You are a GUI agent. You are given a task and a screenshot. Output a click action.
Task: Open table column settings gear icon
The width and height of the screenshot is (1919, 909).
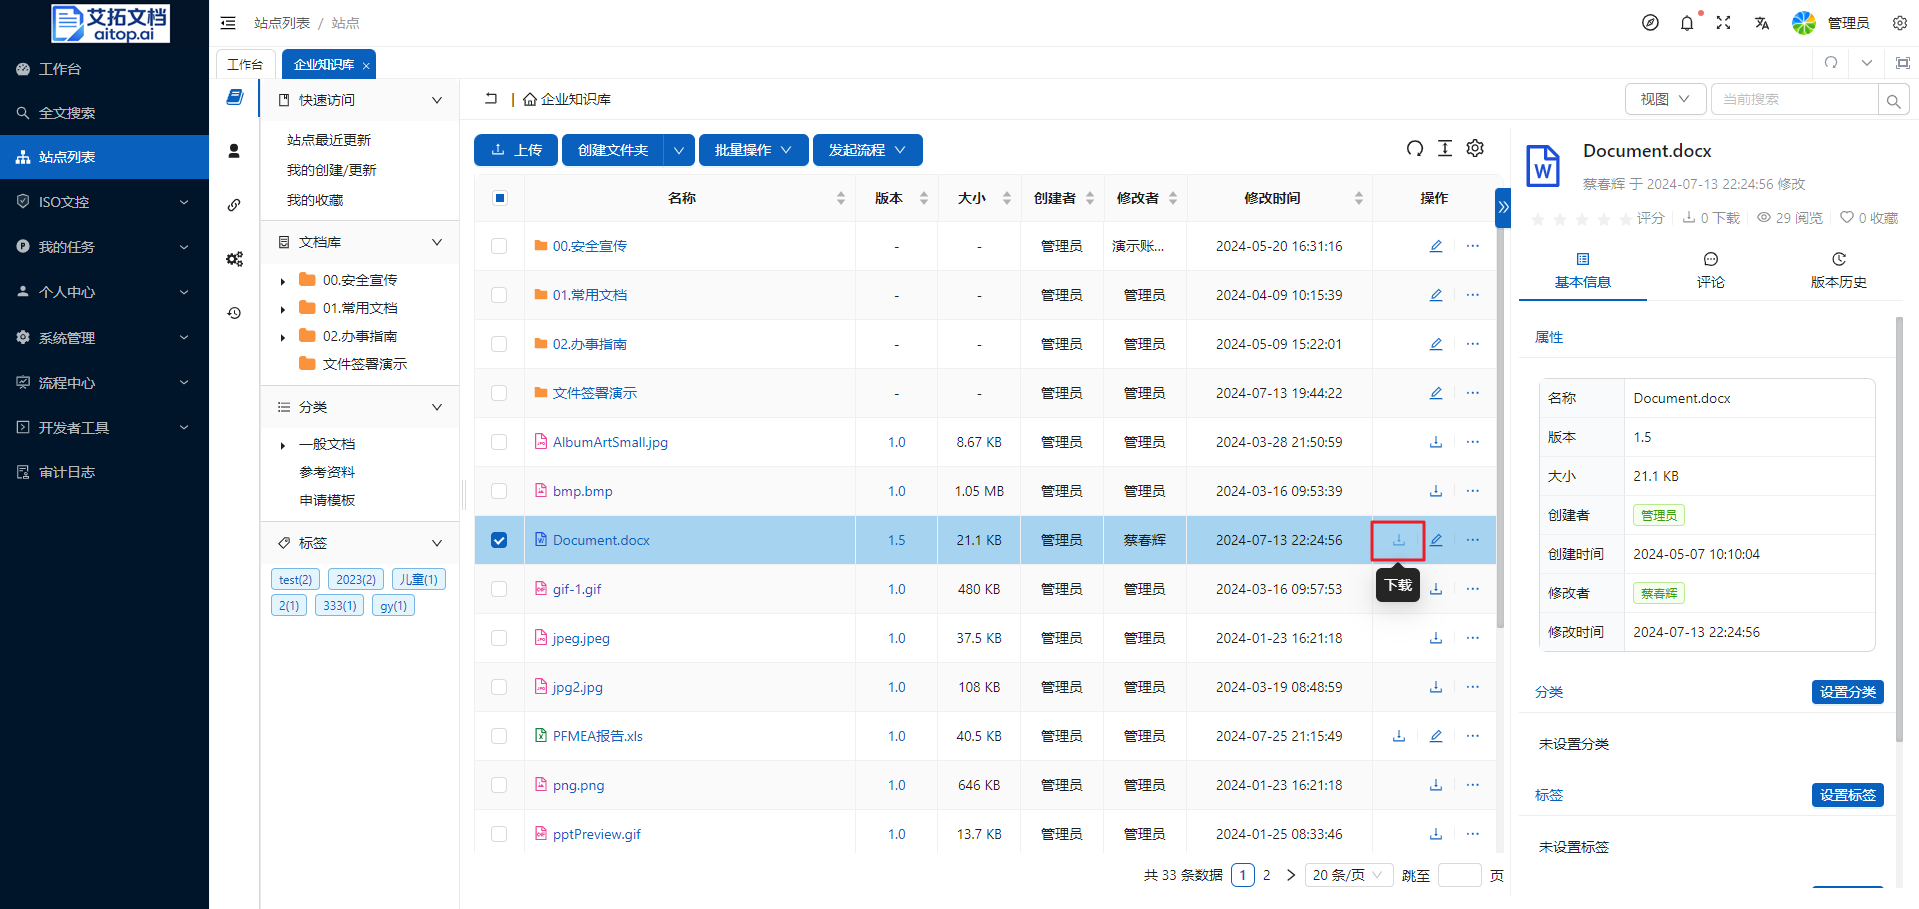[1475, 149]
